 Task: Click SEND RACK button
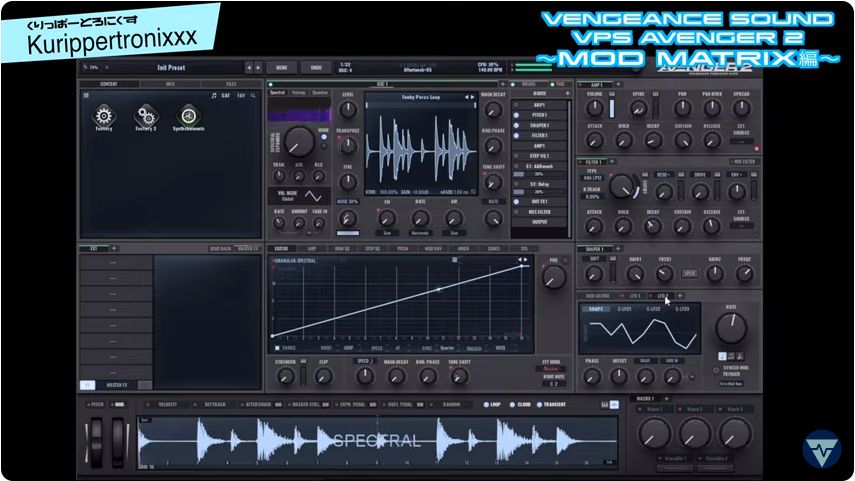[220, 249]
